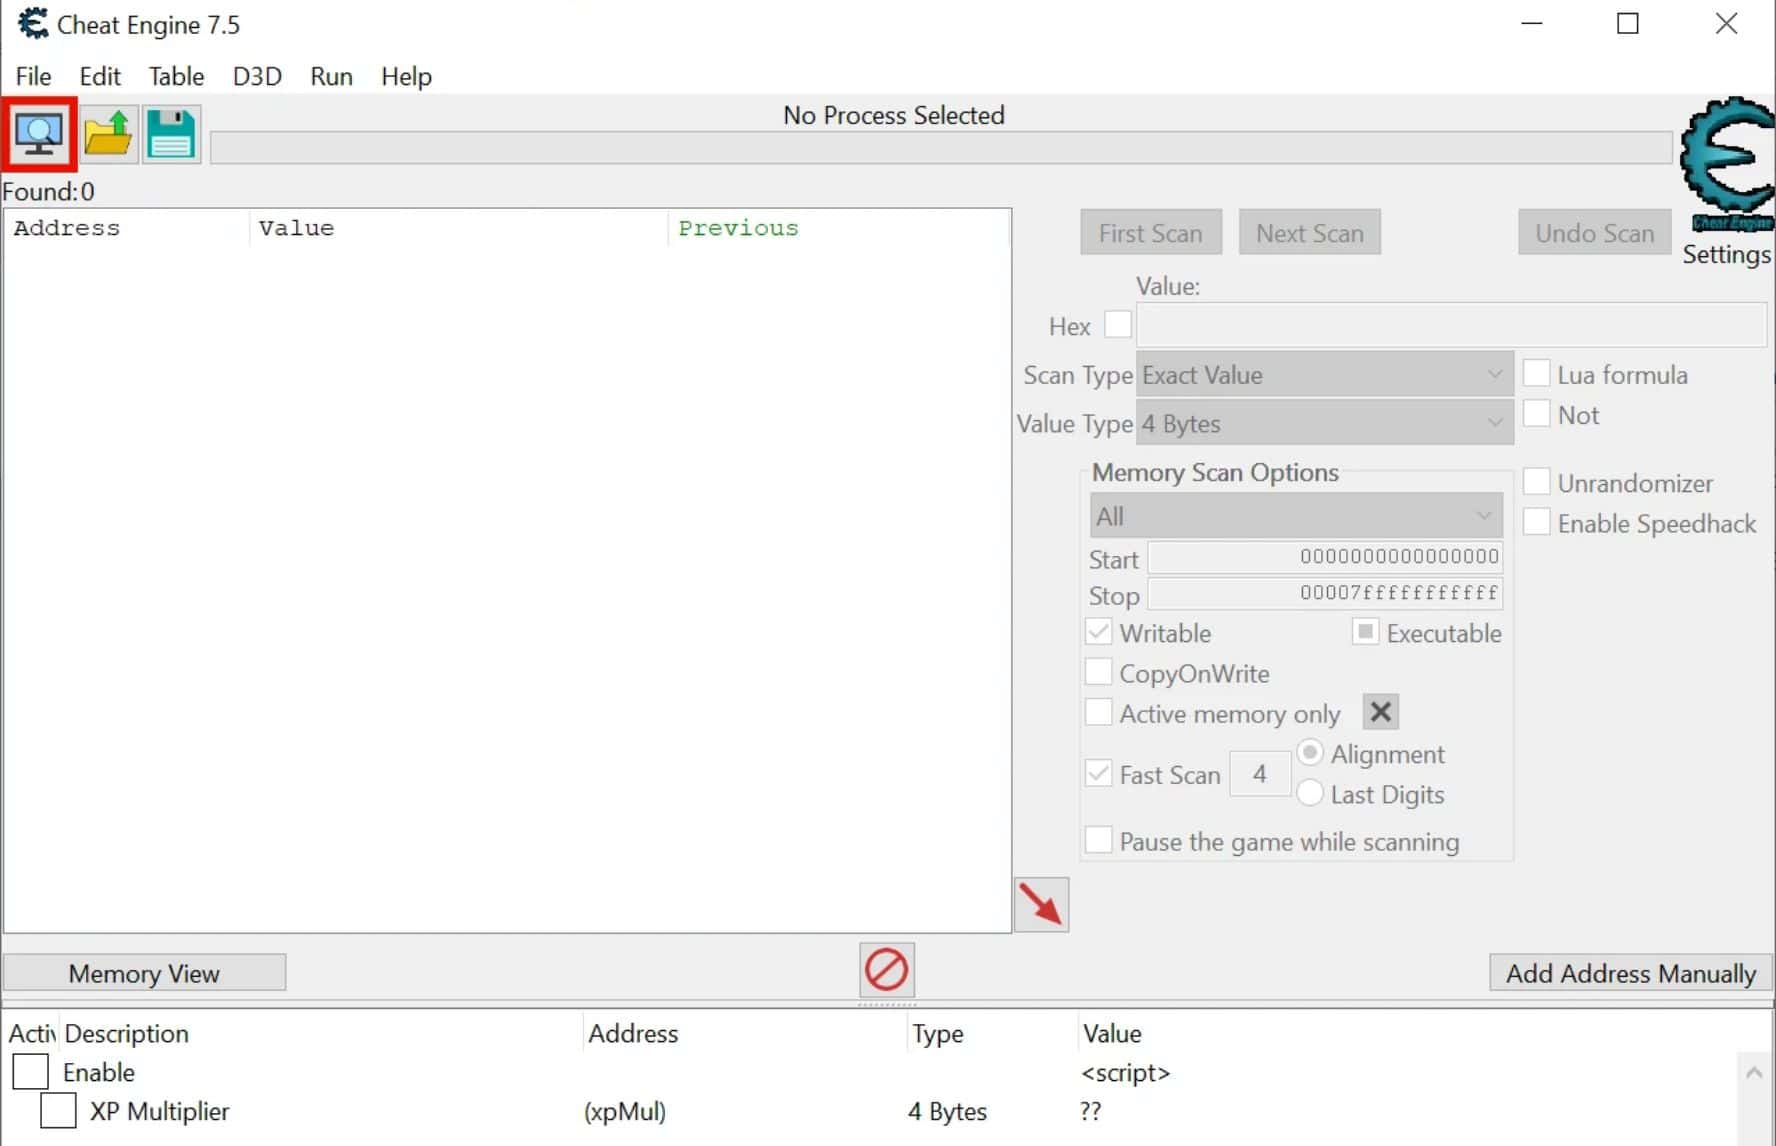The height and width of the screenshot is (1146, 1776).
Task: Enable the Lua formula checkbox
Action: 1536,373
